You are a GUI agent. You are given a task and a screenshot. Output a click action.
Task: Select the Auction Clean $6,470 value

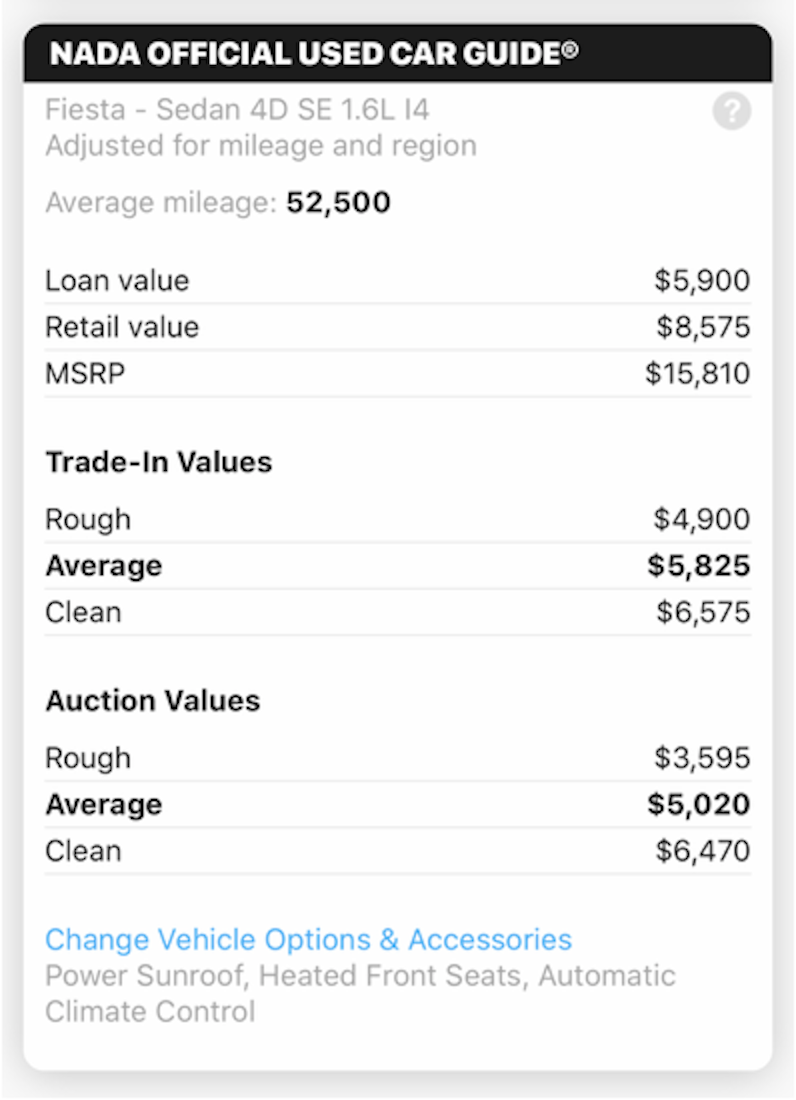702,851
